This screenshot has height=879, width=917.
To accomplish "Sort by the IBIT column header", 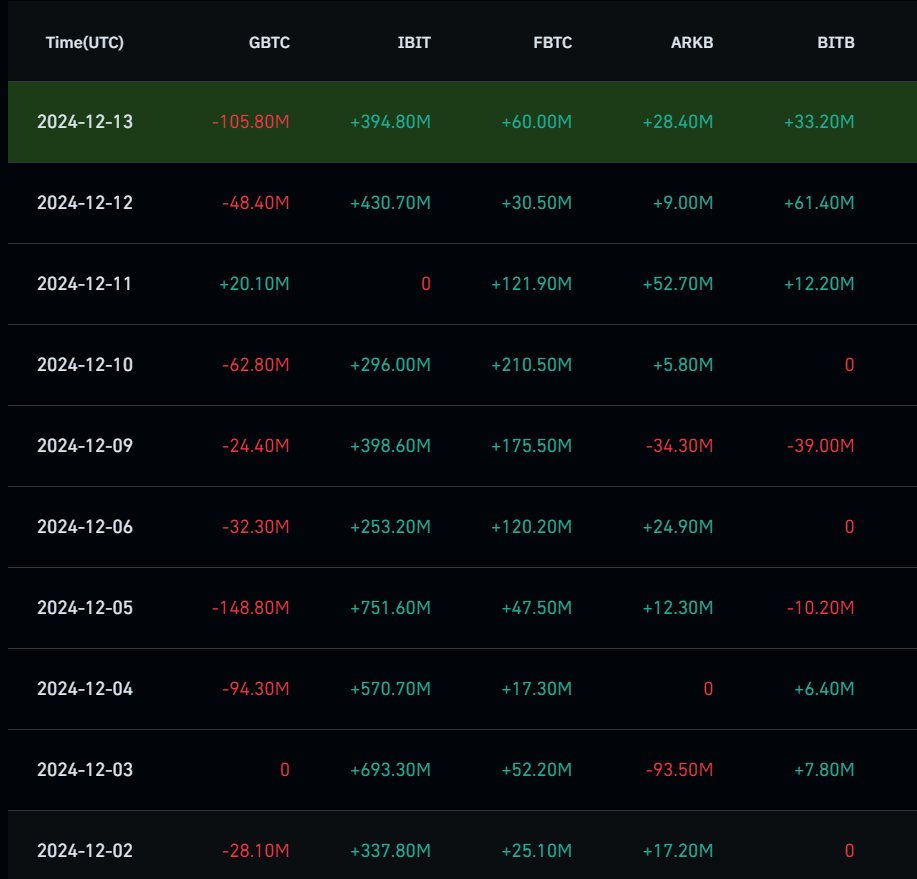I will (413, 43).
